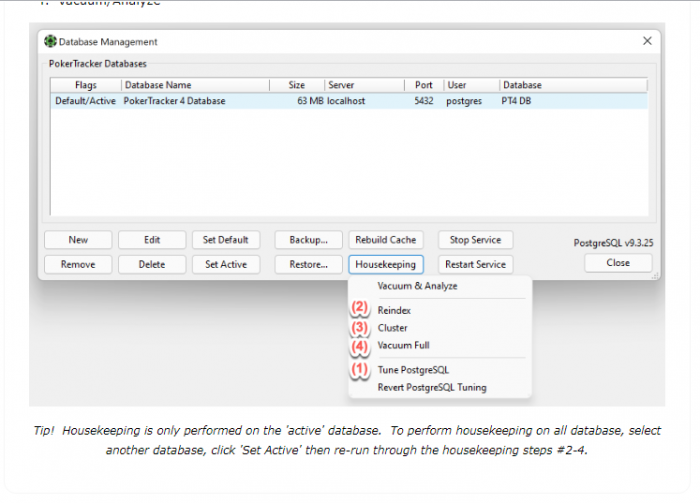Open the Housekeeping dropdown button
The width and height of the screenshot is (700, 503).
pos(386,264)
